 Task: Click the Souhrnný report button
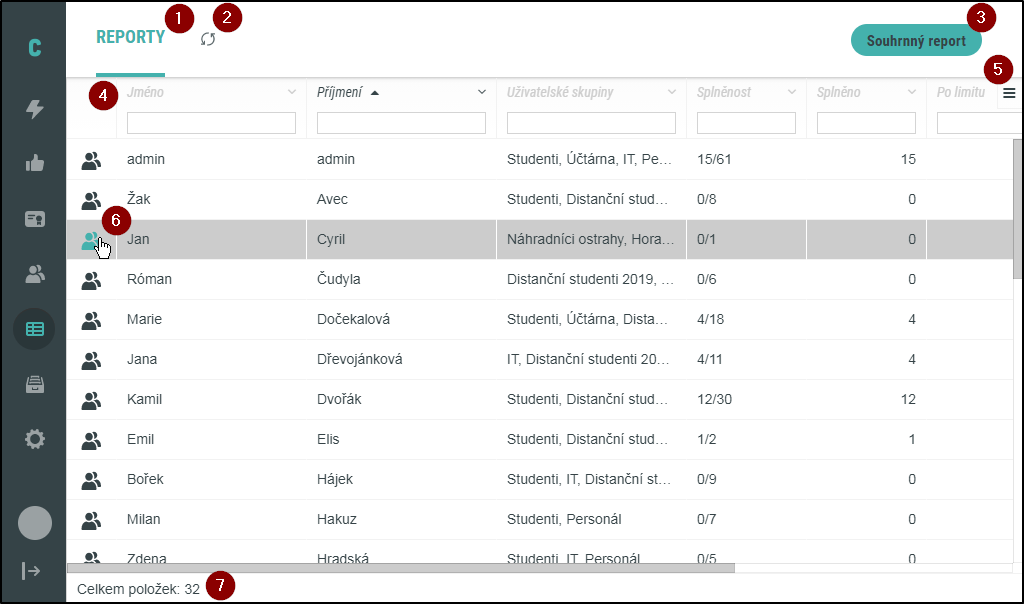pos(916,41)
